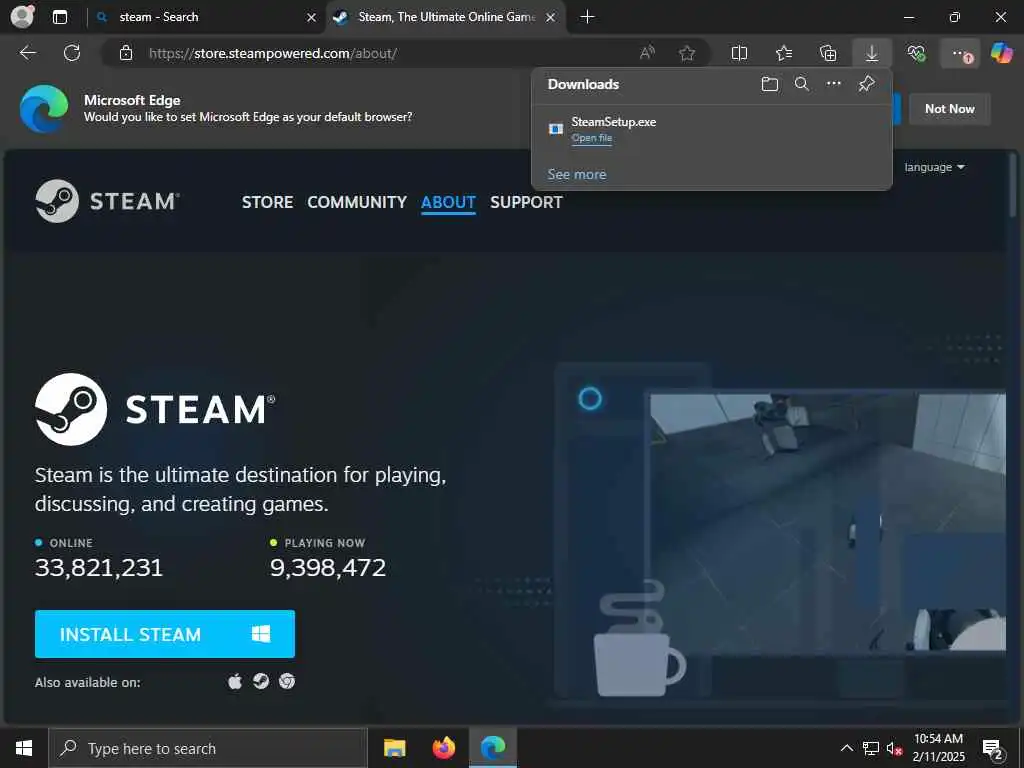Open ABOUT in Steam navigation
Image resolution: width=1024 pixels, height=768 pixels.
coord(448,202)
